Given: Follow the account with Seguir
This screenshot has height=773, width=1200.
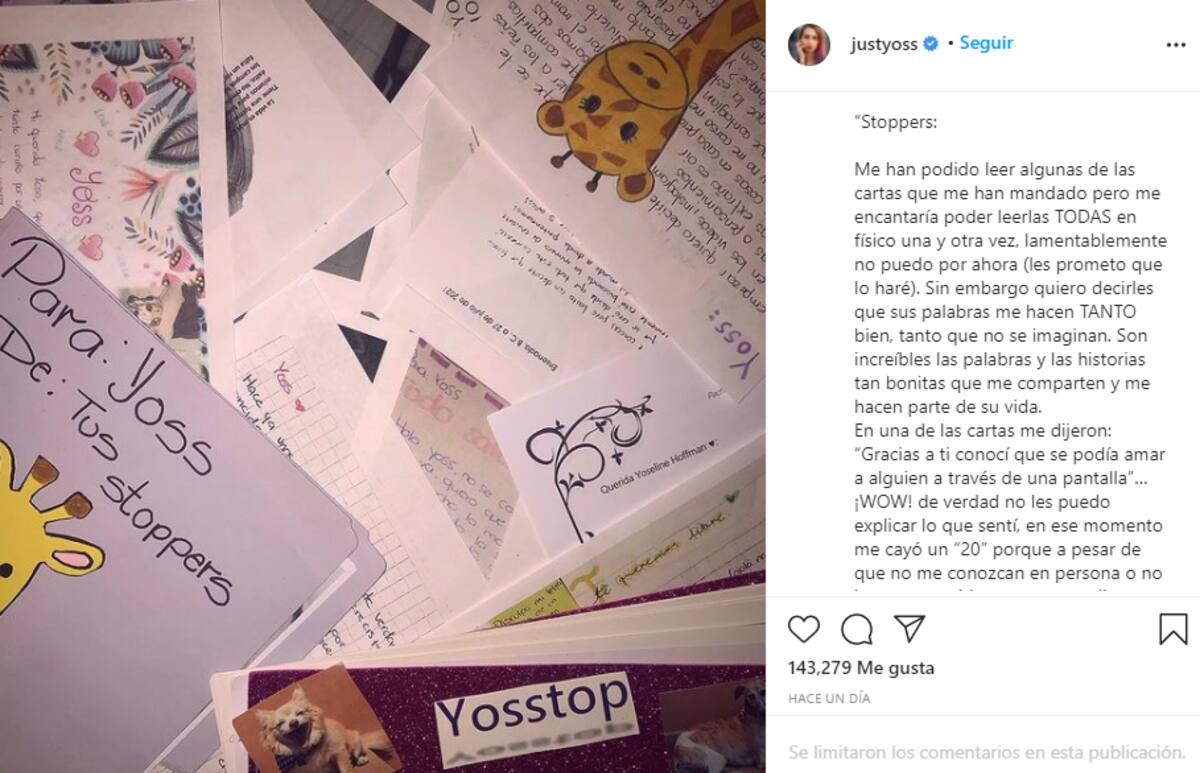Looking at the screenshot, I should pos(986,43).
